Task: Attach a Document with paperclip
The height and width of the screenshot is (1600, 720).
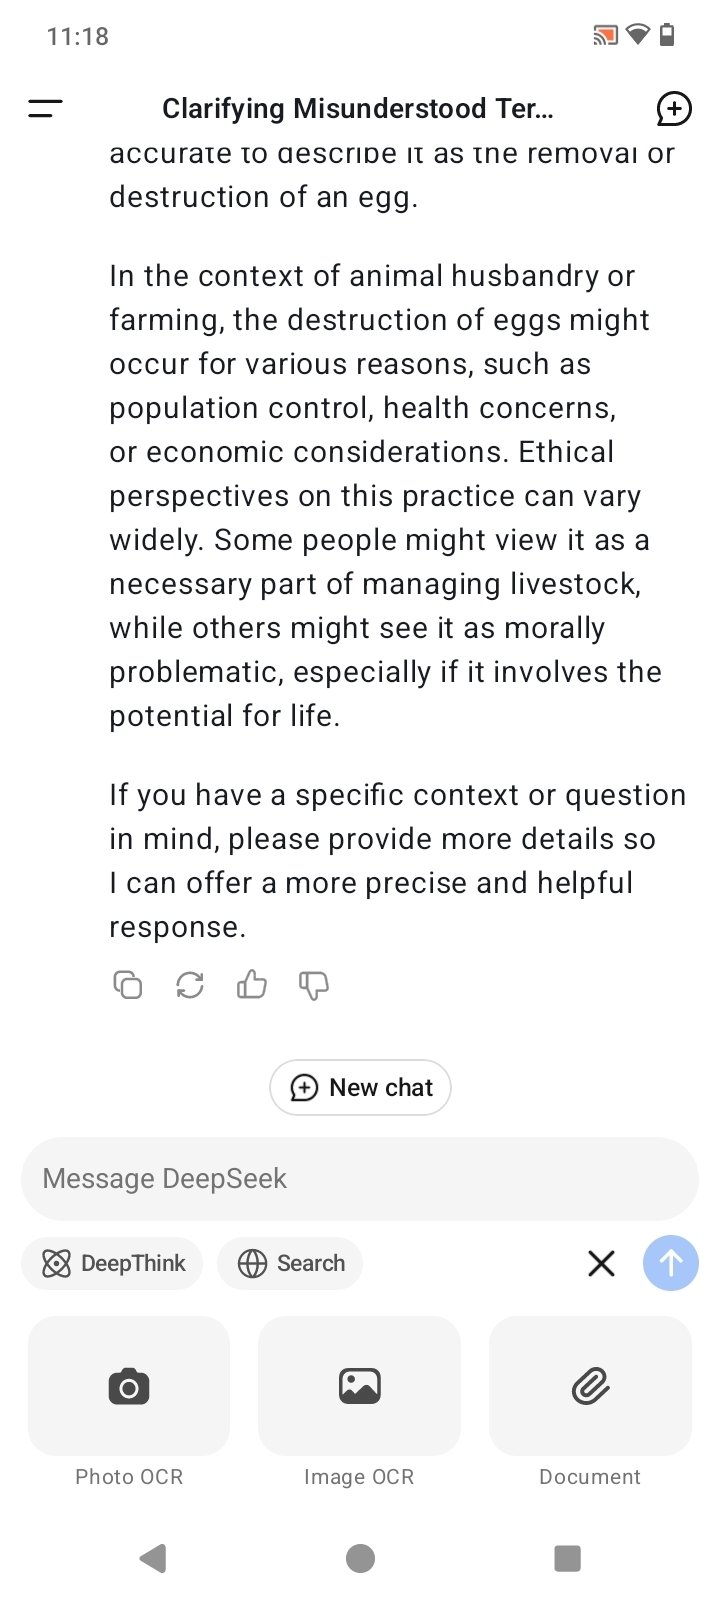Action: (590, 1386)
